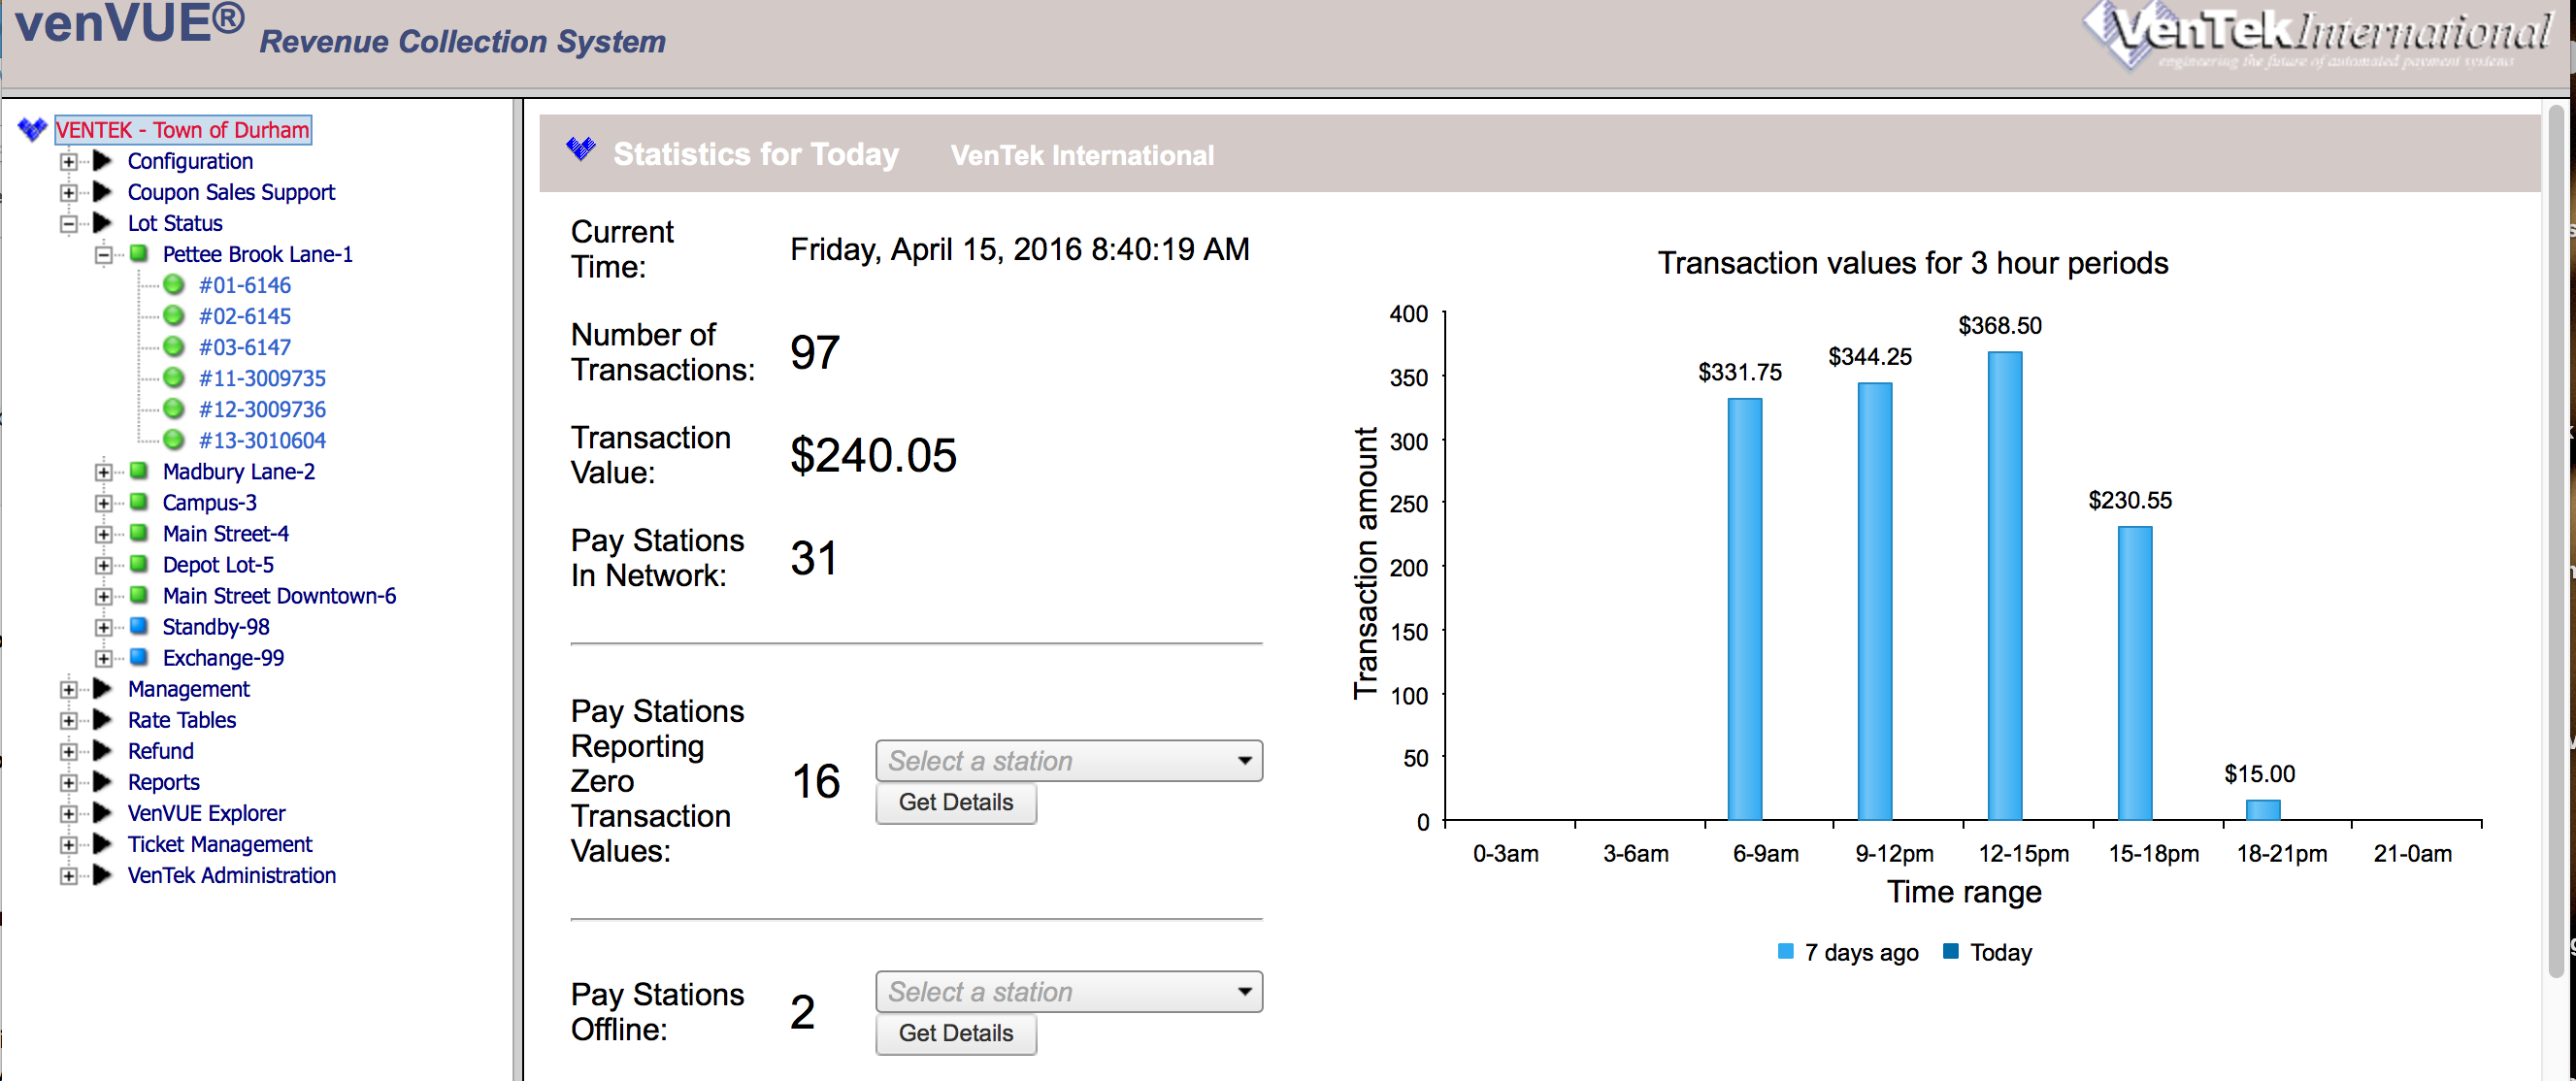Viewport: 2576px width, 1081px height.
Task: Open the Rate Tables section
Action: point(182,719)
